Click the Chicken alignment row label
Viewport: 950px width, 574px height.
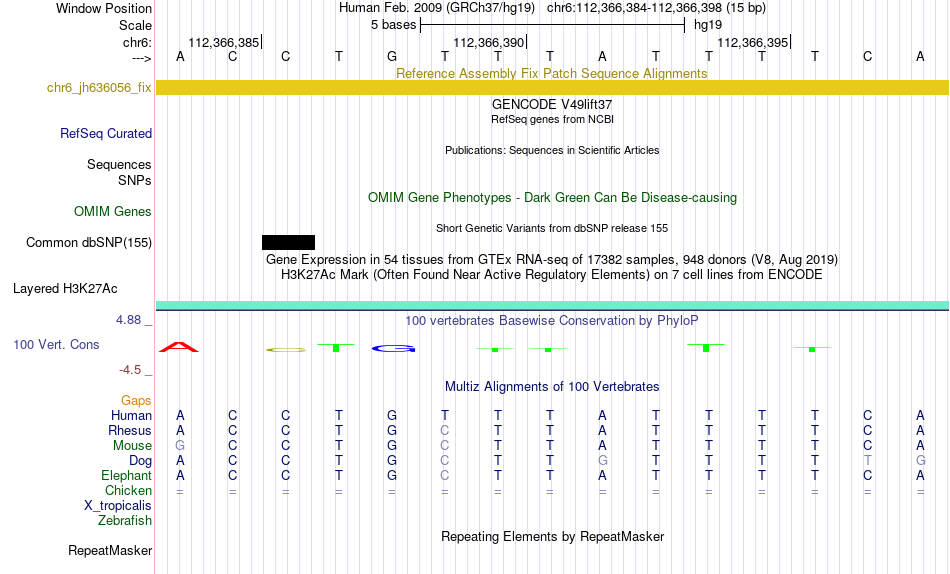[x=128, y=490]
